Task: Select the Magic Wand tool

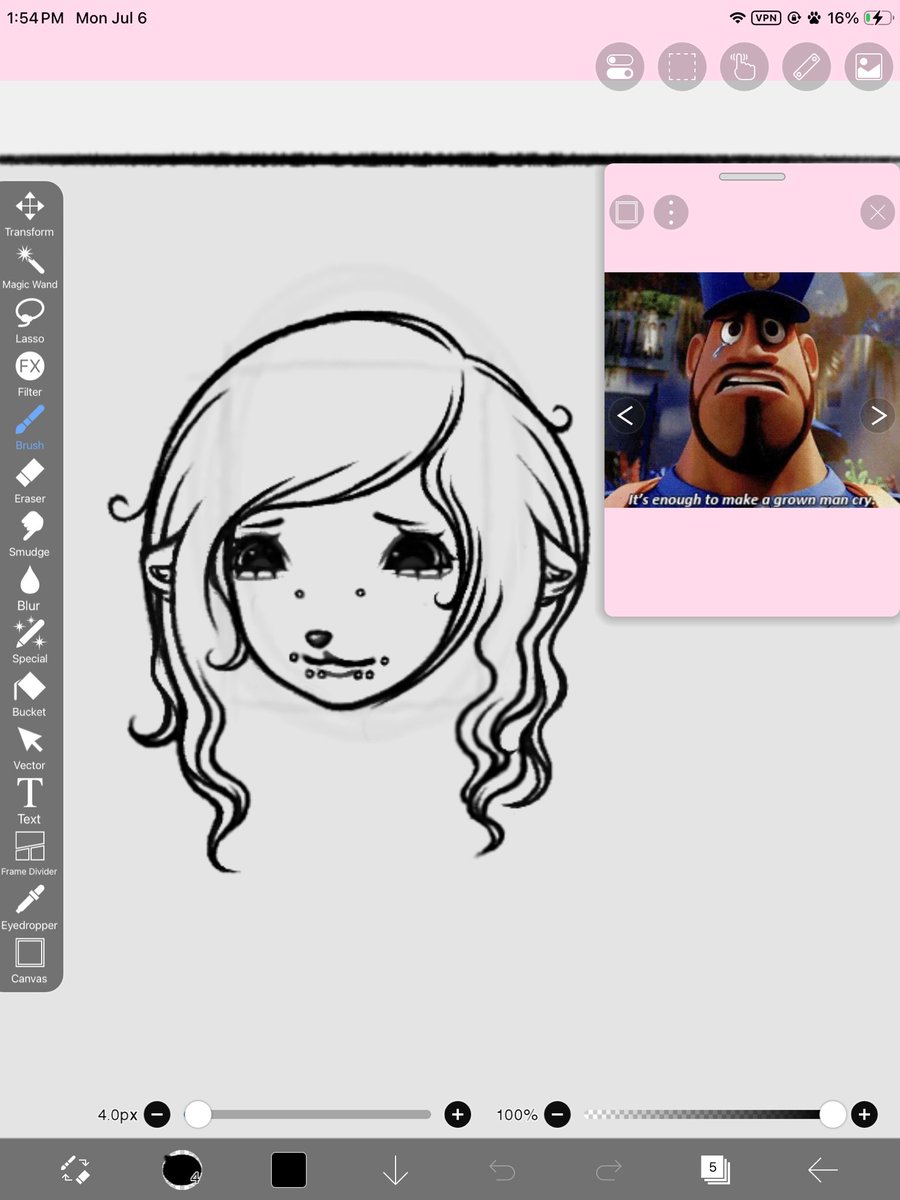Action: [29, 267]
